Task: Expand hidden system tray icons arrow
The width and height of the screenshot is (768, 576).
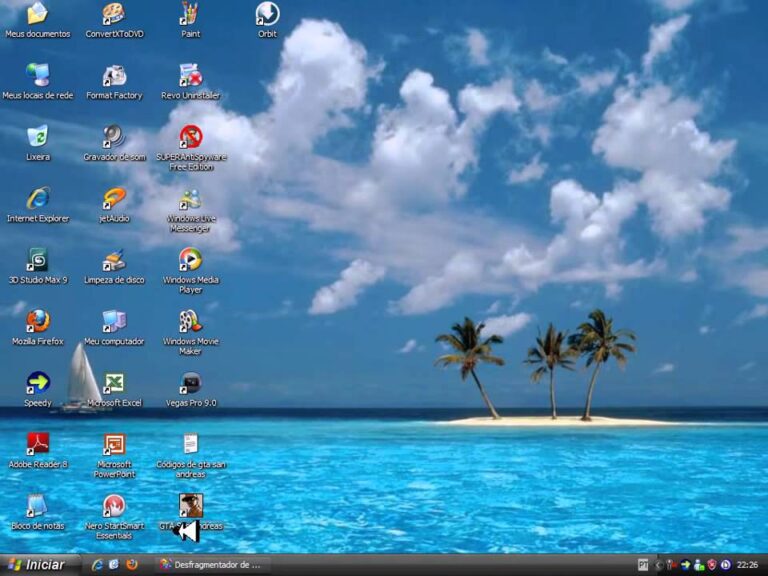Action: coord(658,565)
